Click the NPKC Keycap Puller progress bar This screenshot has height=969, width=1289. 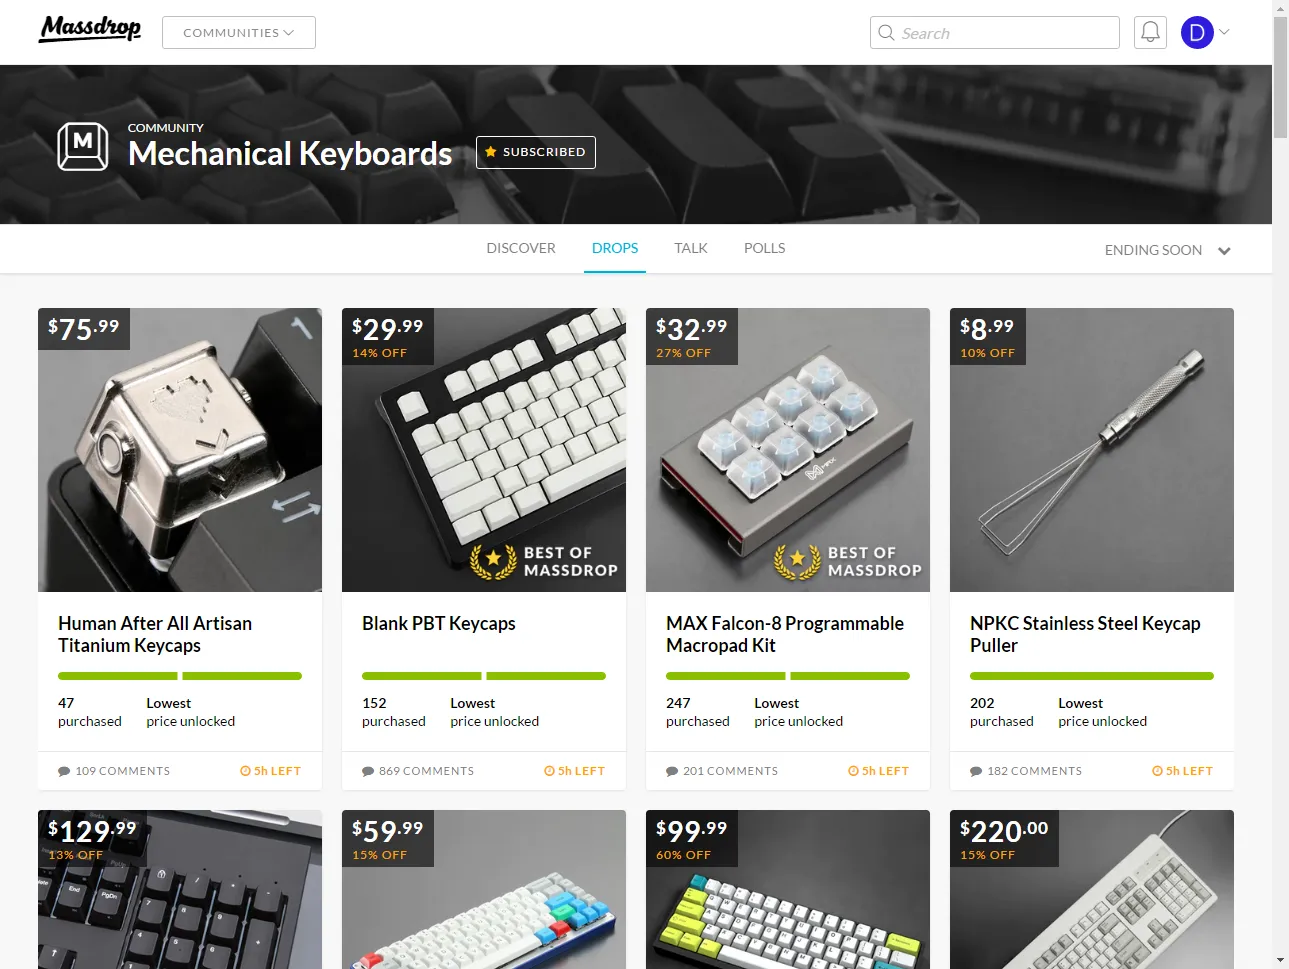[x=1092, y=676]
